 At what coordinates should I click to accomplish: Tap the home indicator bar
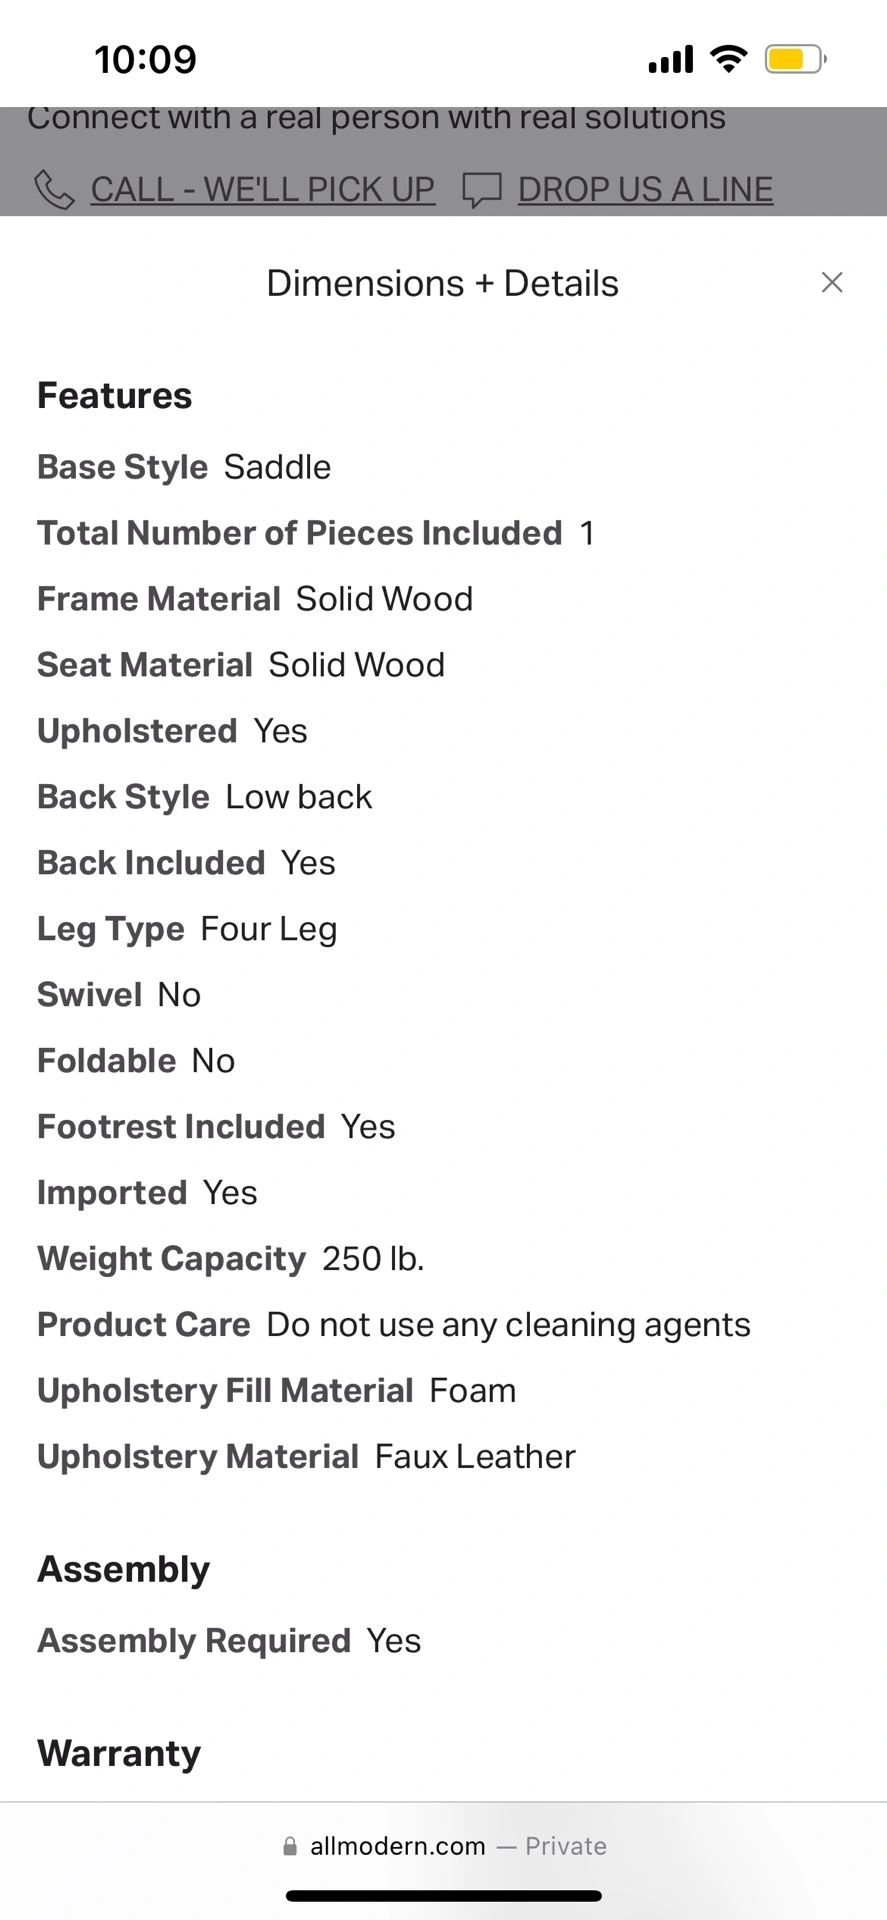point(443,1896)
